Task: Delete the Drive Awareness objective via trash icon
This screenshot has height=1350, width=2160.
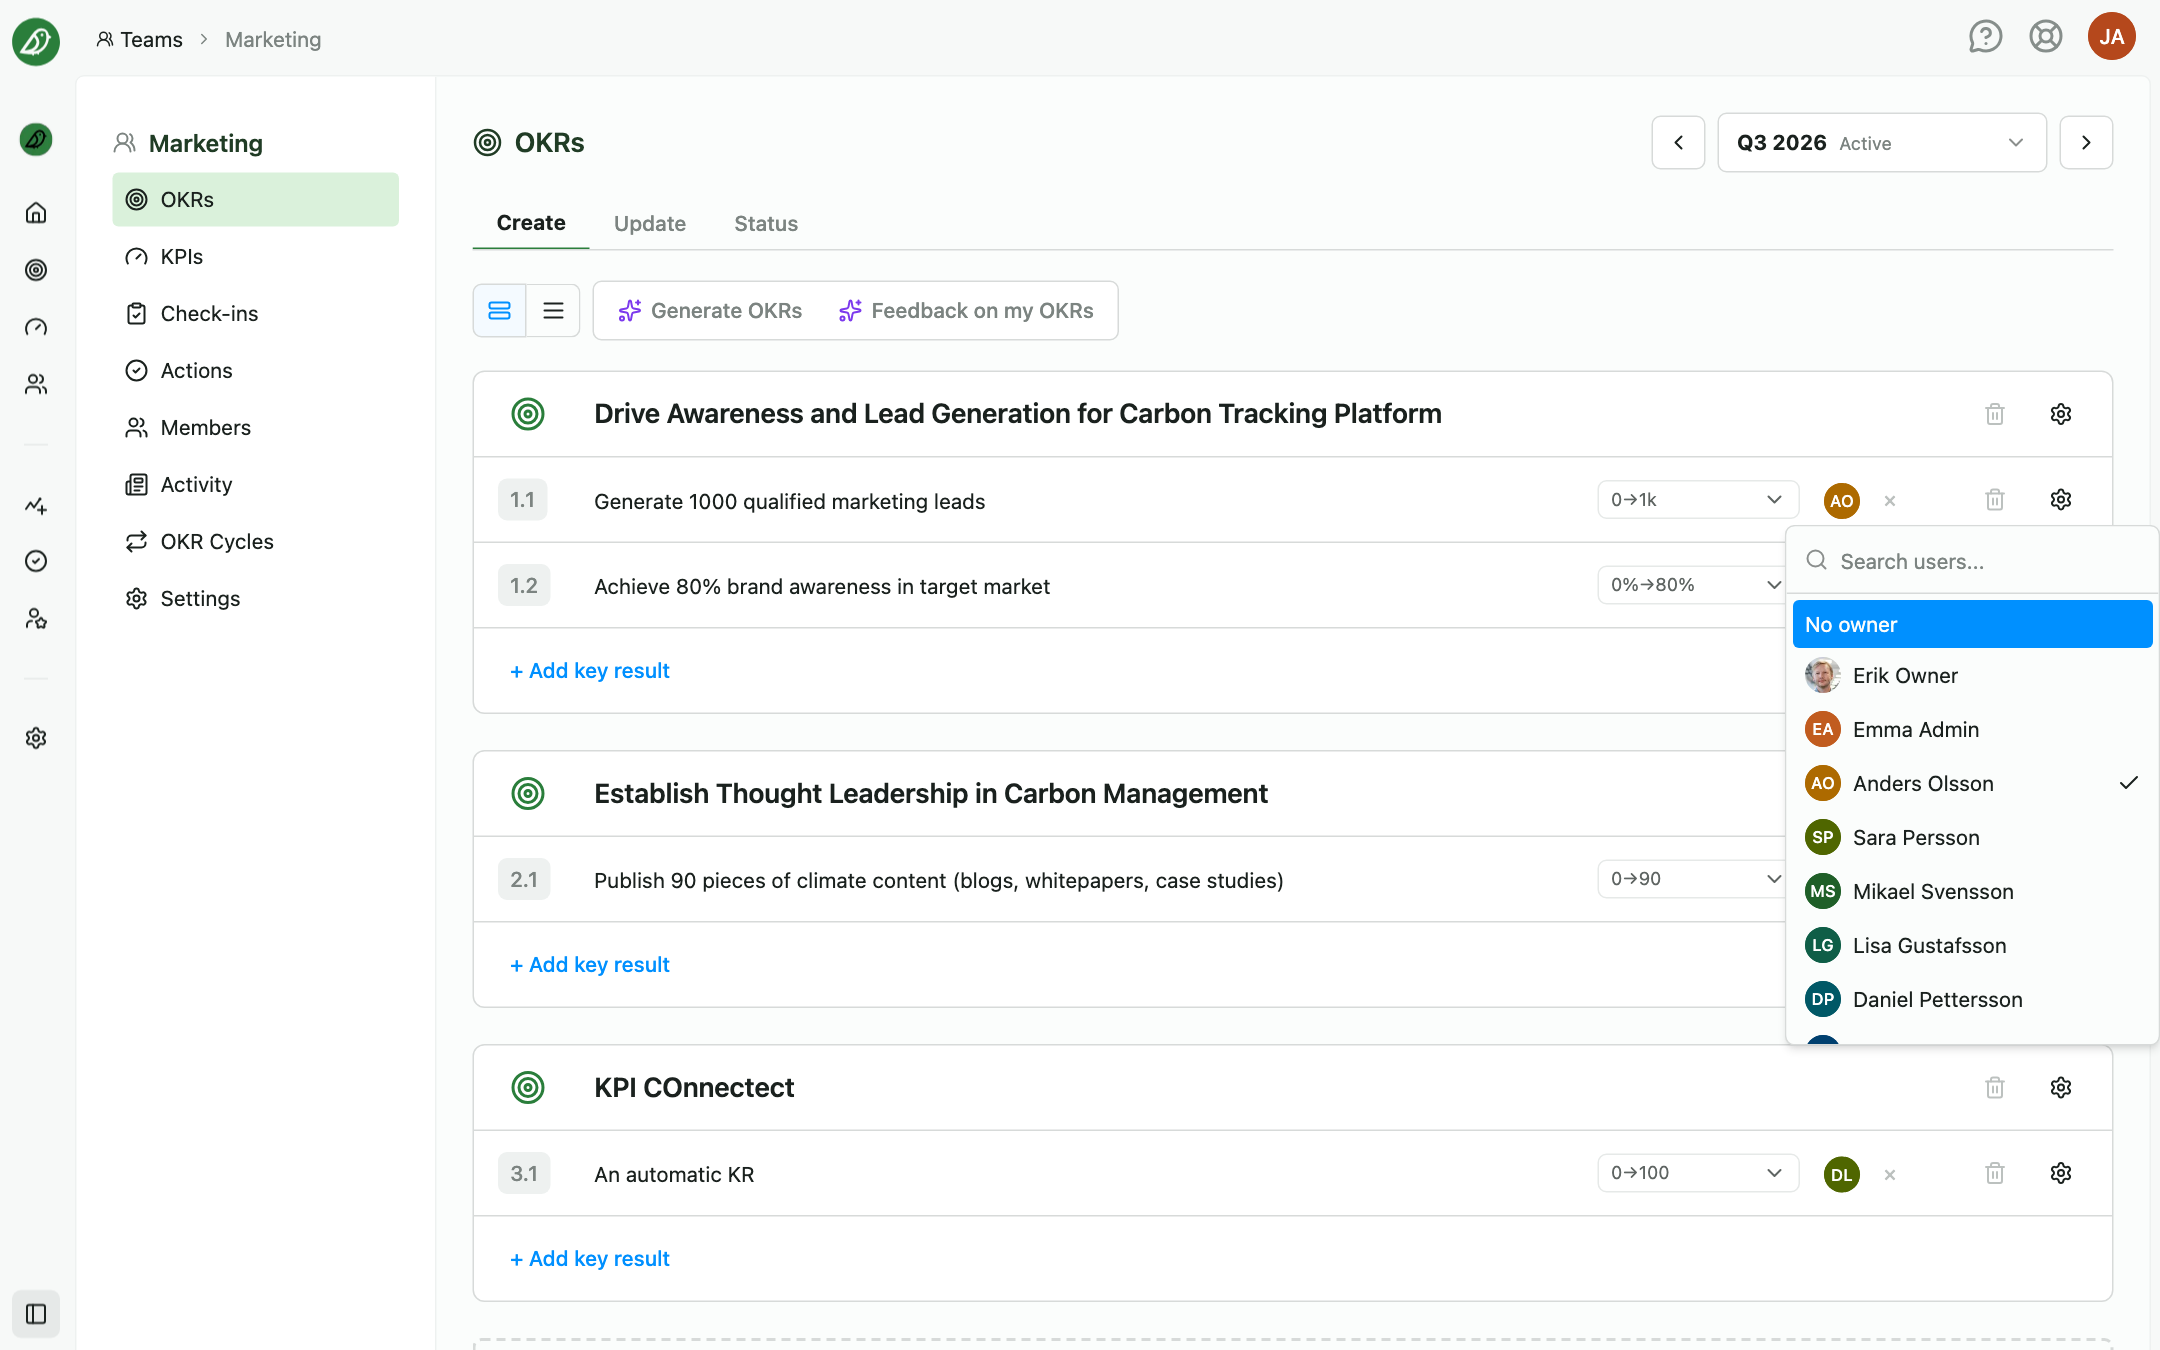Action: tap(1995, 414)
